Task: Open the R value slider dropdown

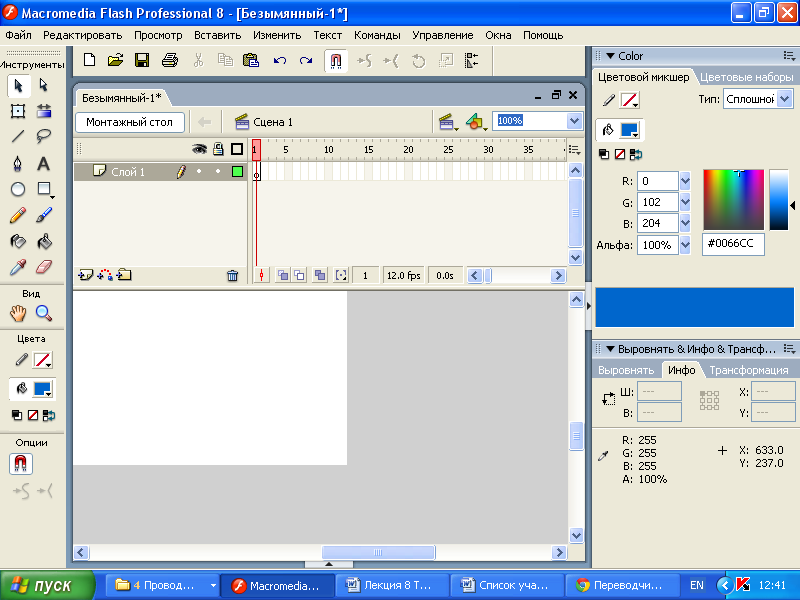Action: 685,181
